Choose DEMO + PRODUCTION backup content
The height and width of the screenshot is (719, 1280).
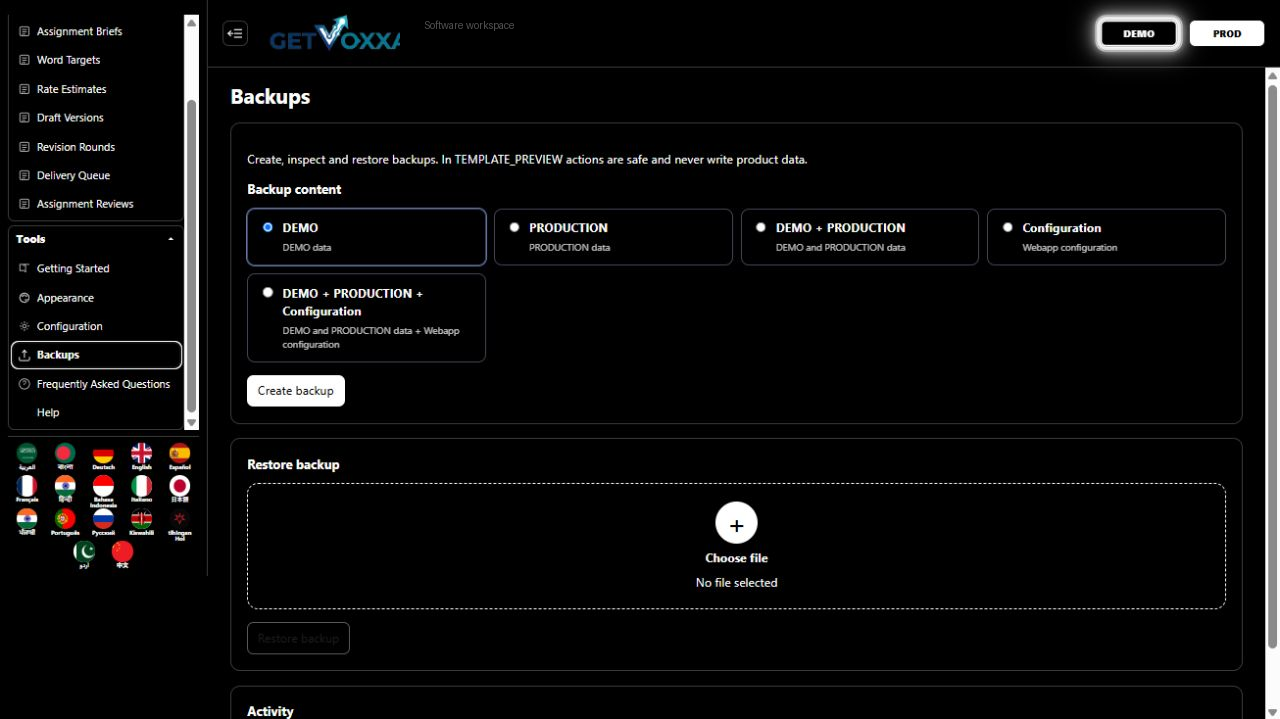point(859,237)
